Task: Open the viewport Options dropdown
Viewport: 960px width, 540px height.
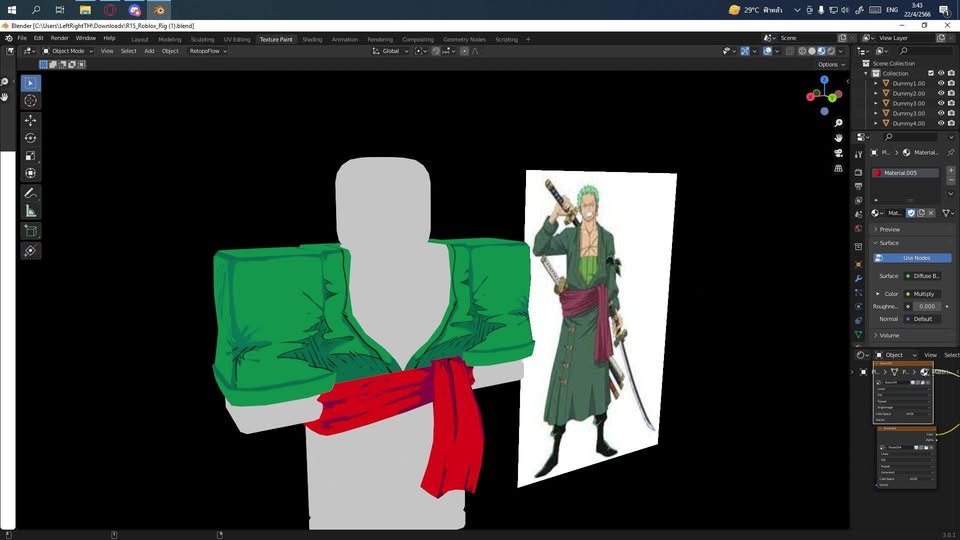Action: tap(831, 64)
